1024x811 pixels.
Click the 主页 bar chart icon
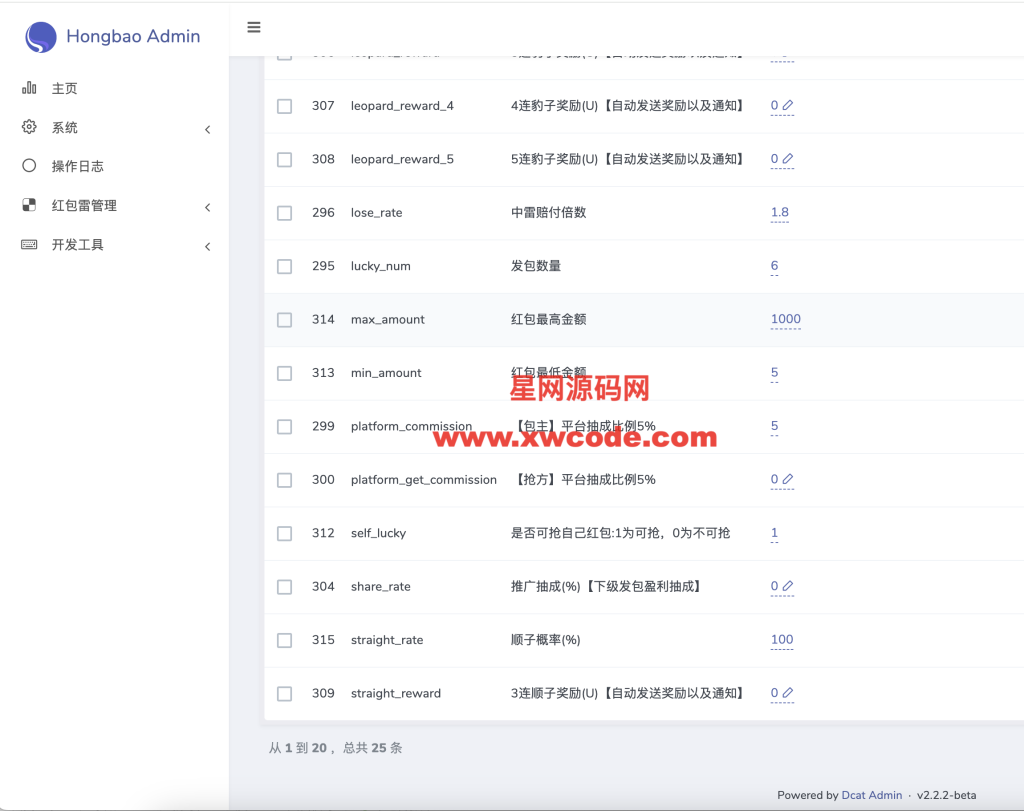29,88
